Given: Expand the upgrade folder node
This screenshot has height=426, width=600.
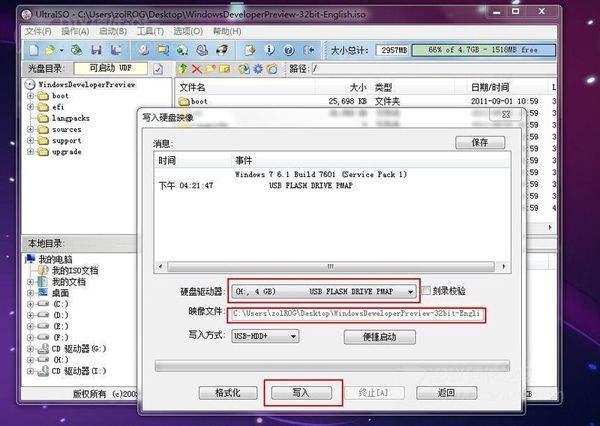Looking at the screenshot, I should (x=30, y=152).
